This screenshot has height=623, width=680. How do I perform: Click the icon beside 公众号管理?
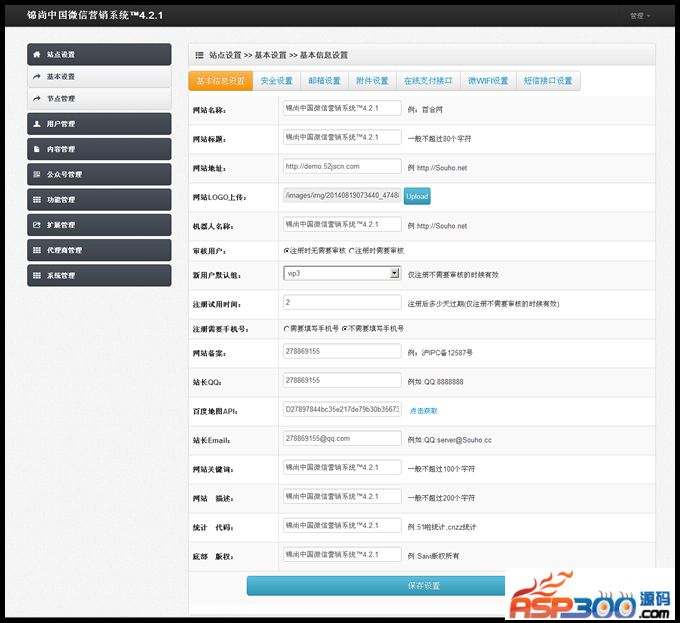37,174
